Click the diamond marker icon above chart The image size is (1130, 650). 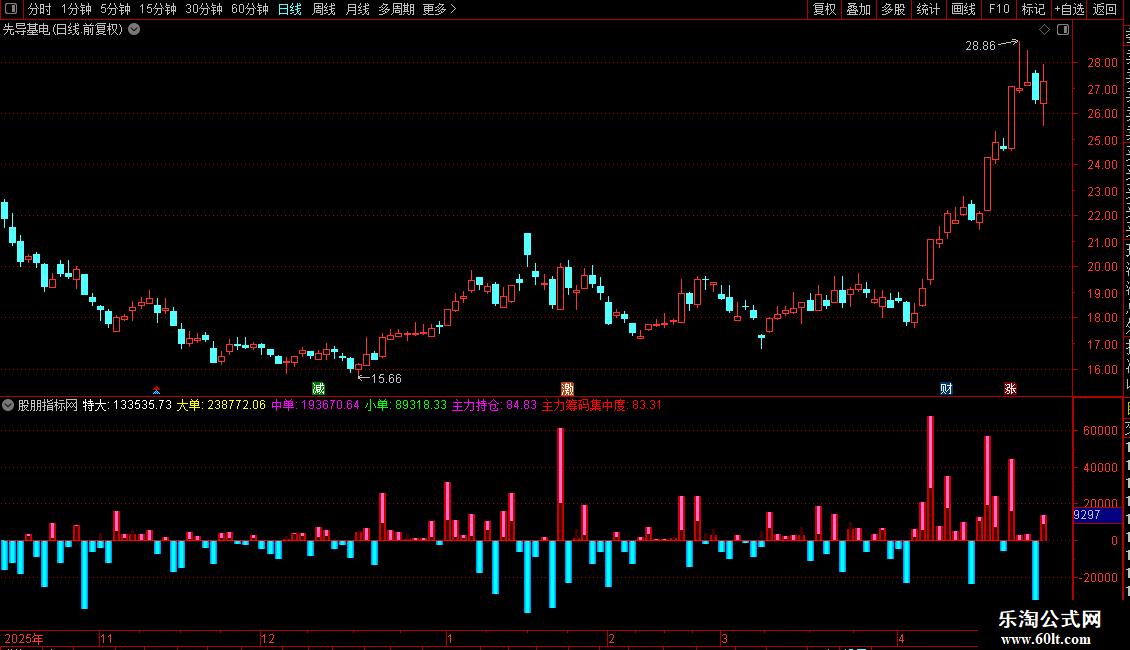pos(1044,30)
